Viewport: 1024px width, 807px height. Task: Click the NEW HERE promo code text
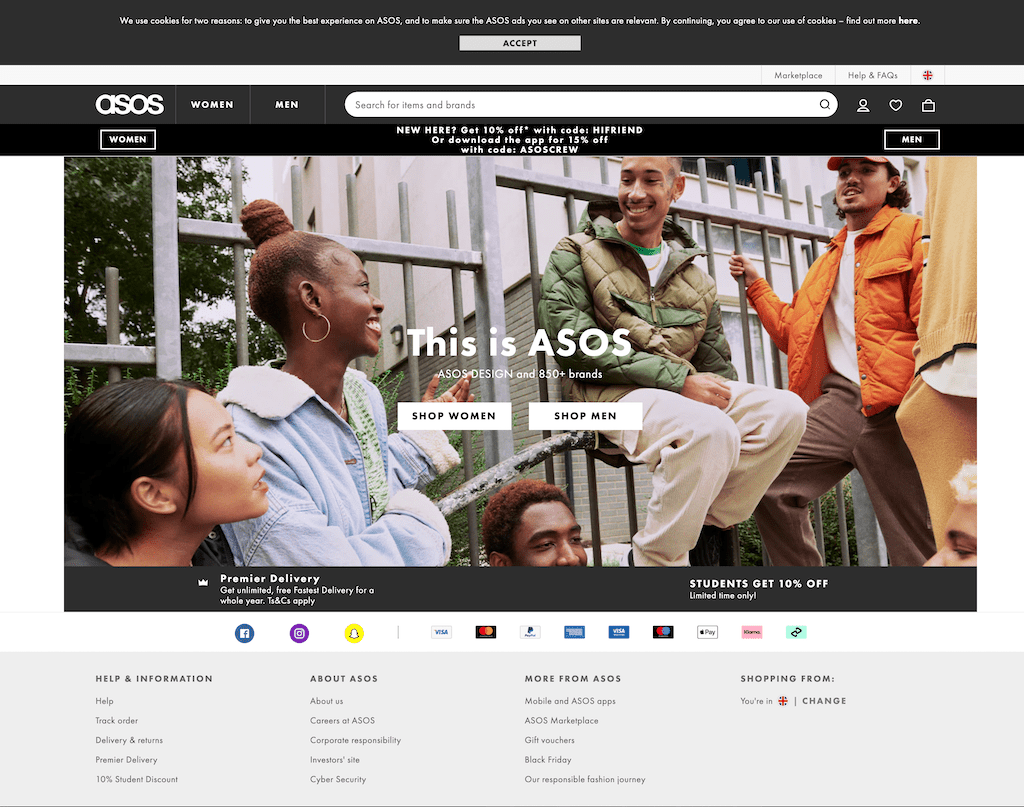(x=520, y=140)
